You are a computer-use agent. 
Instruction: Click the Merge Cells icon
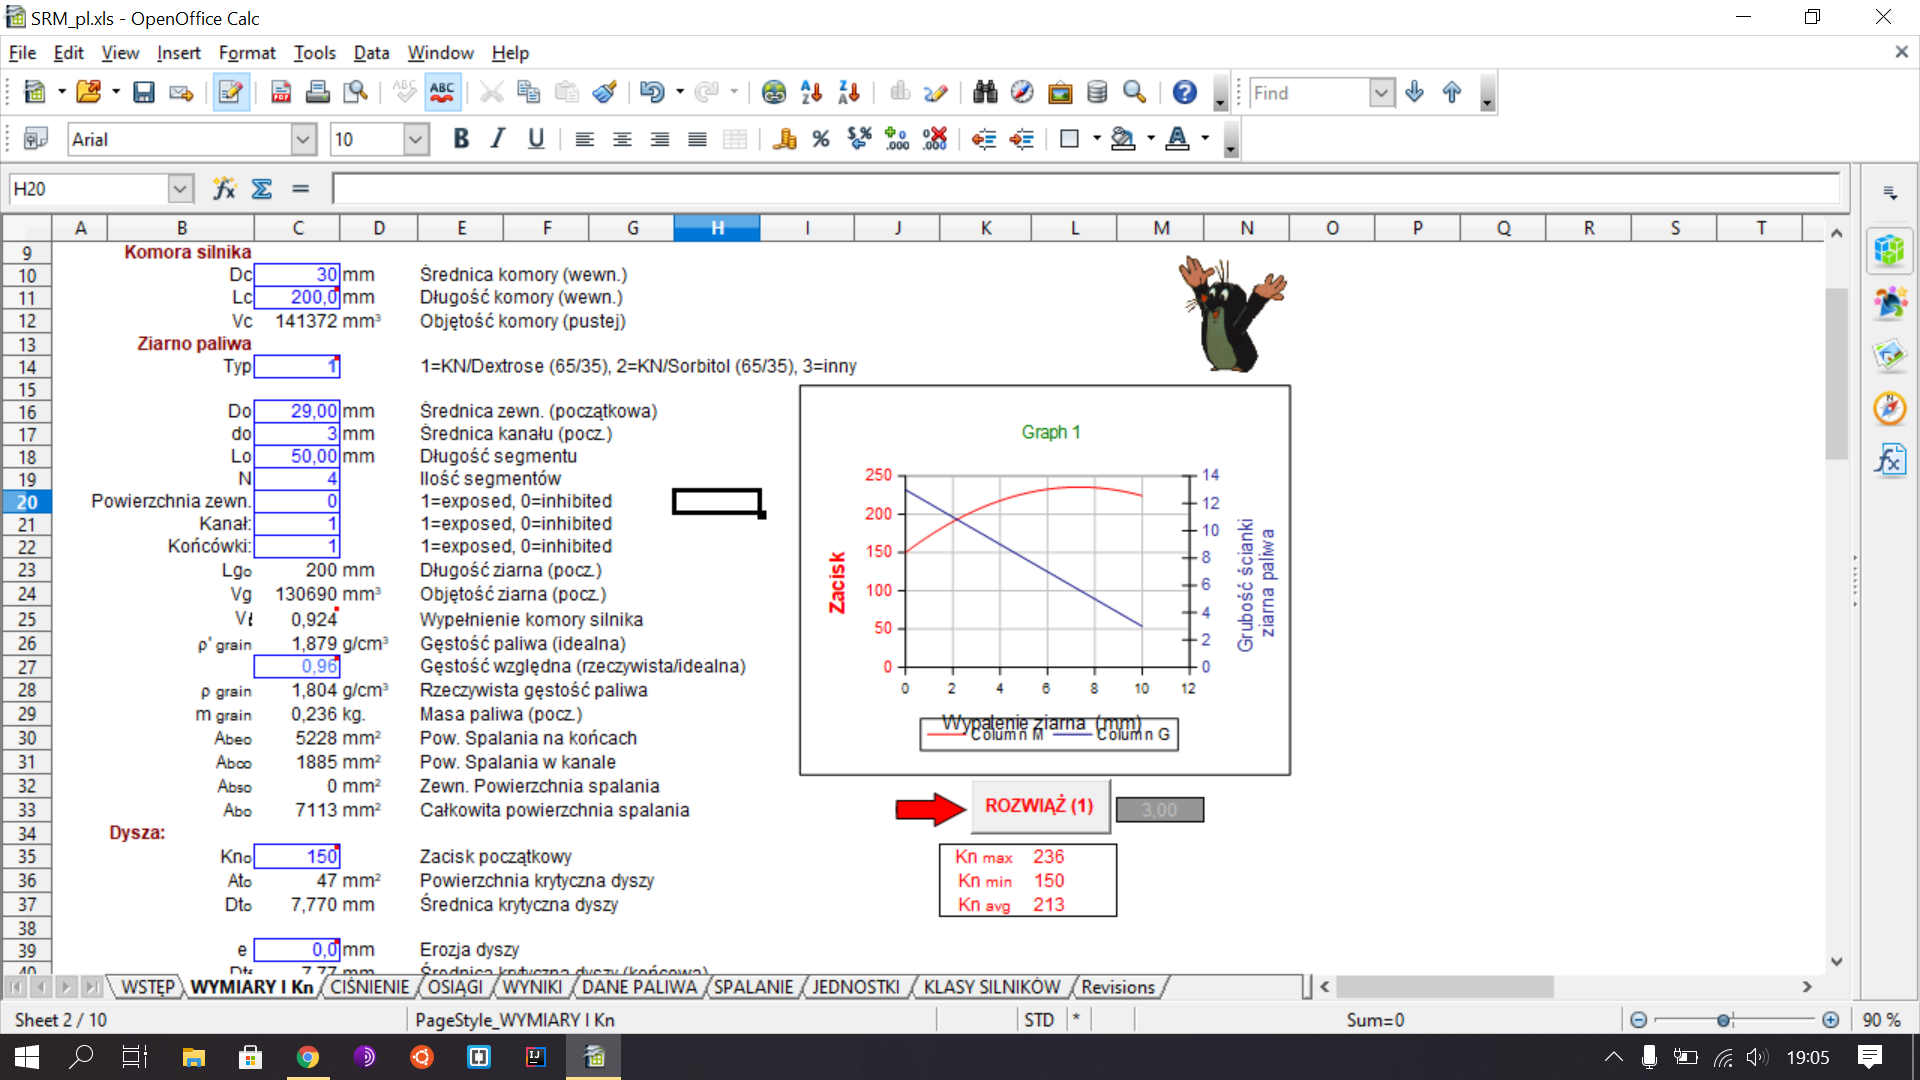click(735, 140)
